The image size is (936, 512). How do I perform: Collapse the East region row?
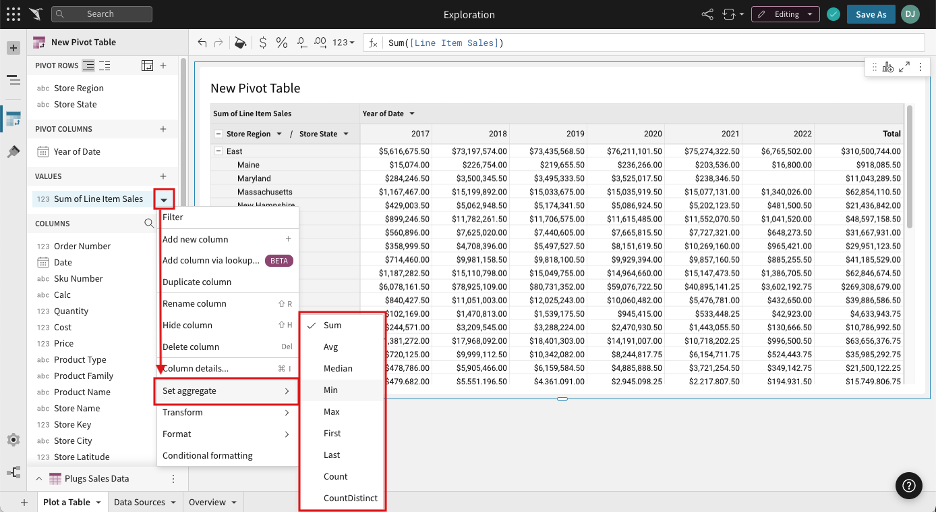coord(218,151)
